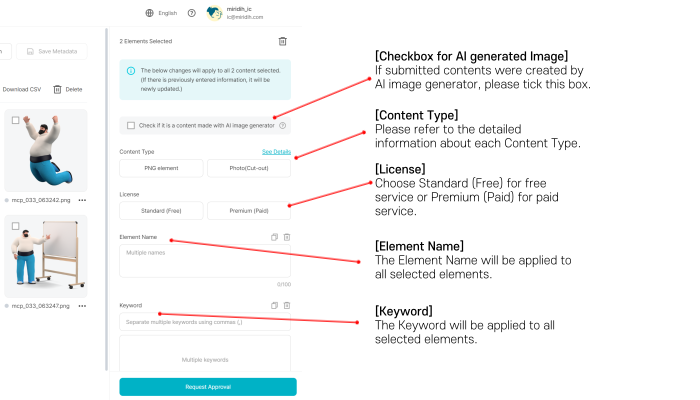Click the Keyword trash icon
This screenshot has height=400, width=700.
click(286, 305)
